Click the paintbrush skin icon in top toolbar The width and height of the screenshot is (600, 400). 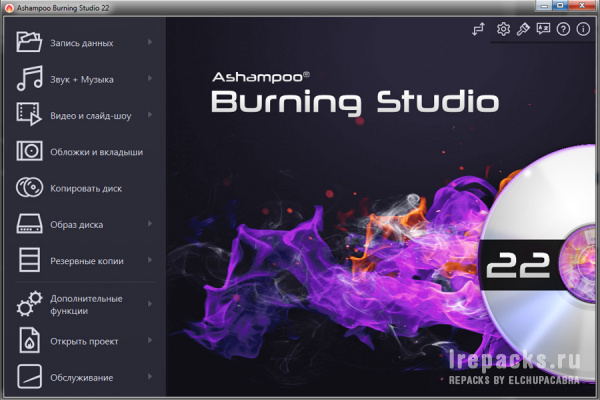[523, 29]
